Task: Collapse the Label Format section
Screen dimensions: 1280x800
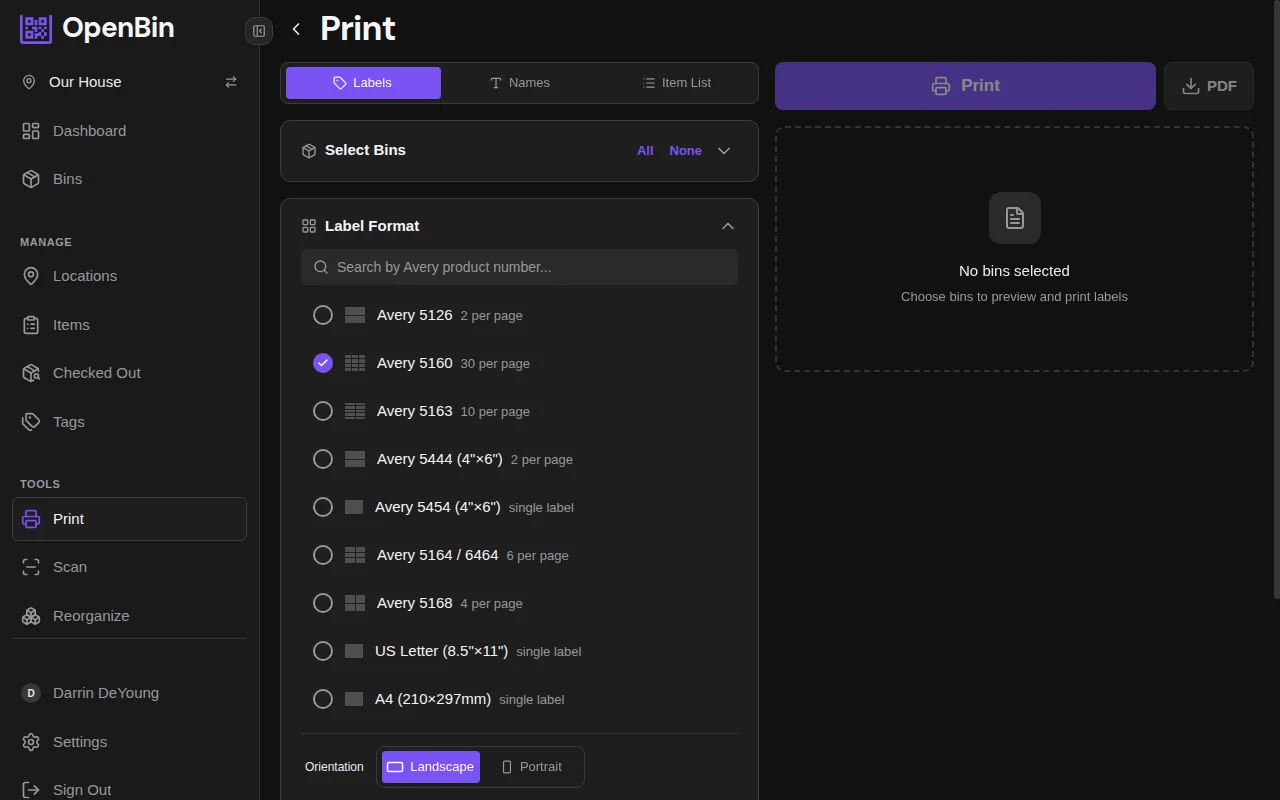Action: 727,226
